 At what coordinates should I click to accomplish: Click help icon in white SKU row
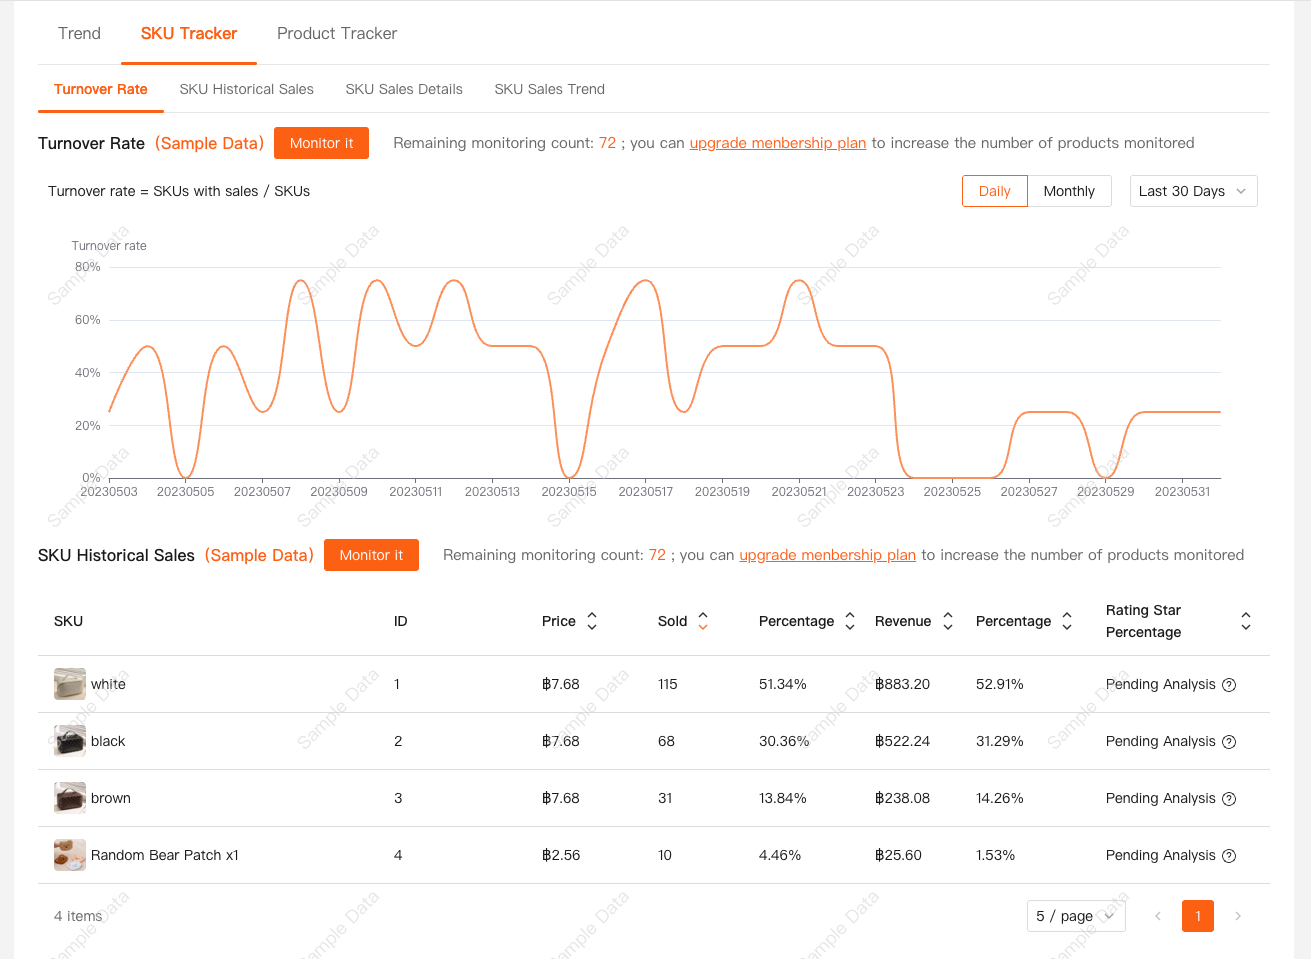pyautogui.click(x=1229, y=685)
